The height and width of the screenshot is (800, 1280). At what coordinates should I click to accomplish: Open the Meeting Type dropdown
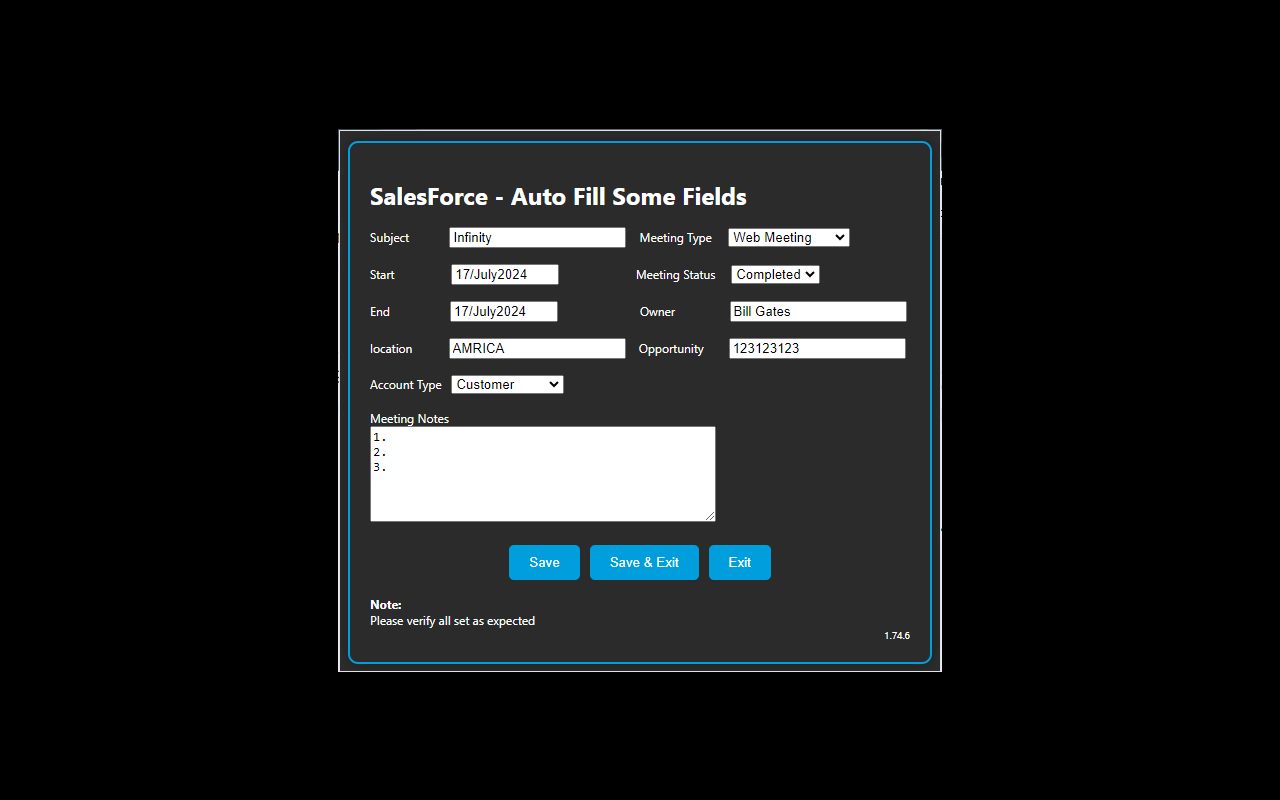click(789, 237)
